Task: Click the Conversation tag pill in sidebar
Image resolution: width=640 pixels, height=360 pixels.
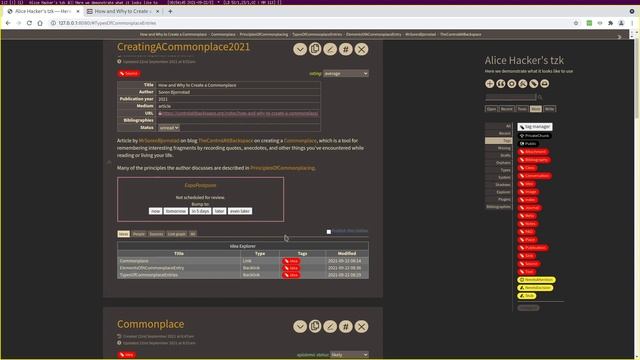Action: click(534, 176)
